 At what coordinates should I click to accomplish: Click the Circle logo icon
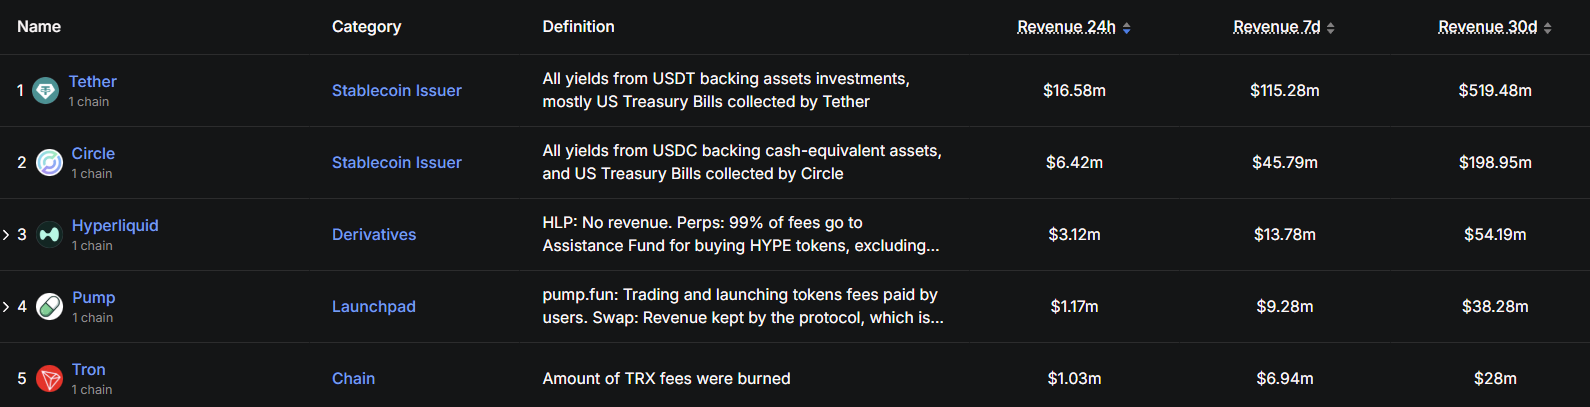click(49, 163)
